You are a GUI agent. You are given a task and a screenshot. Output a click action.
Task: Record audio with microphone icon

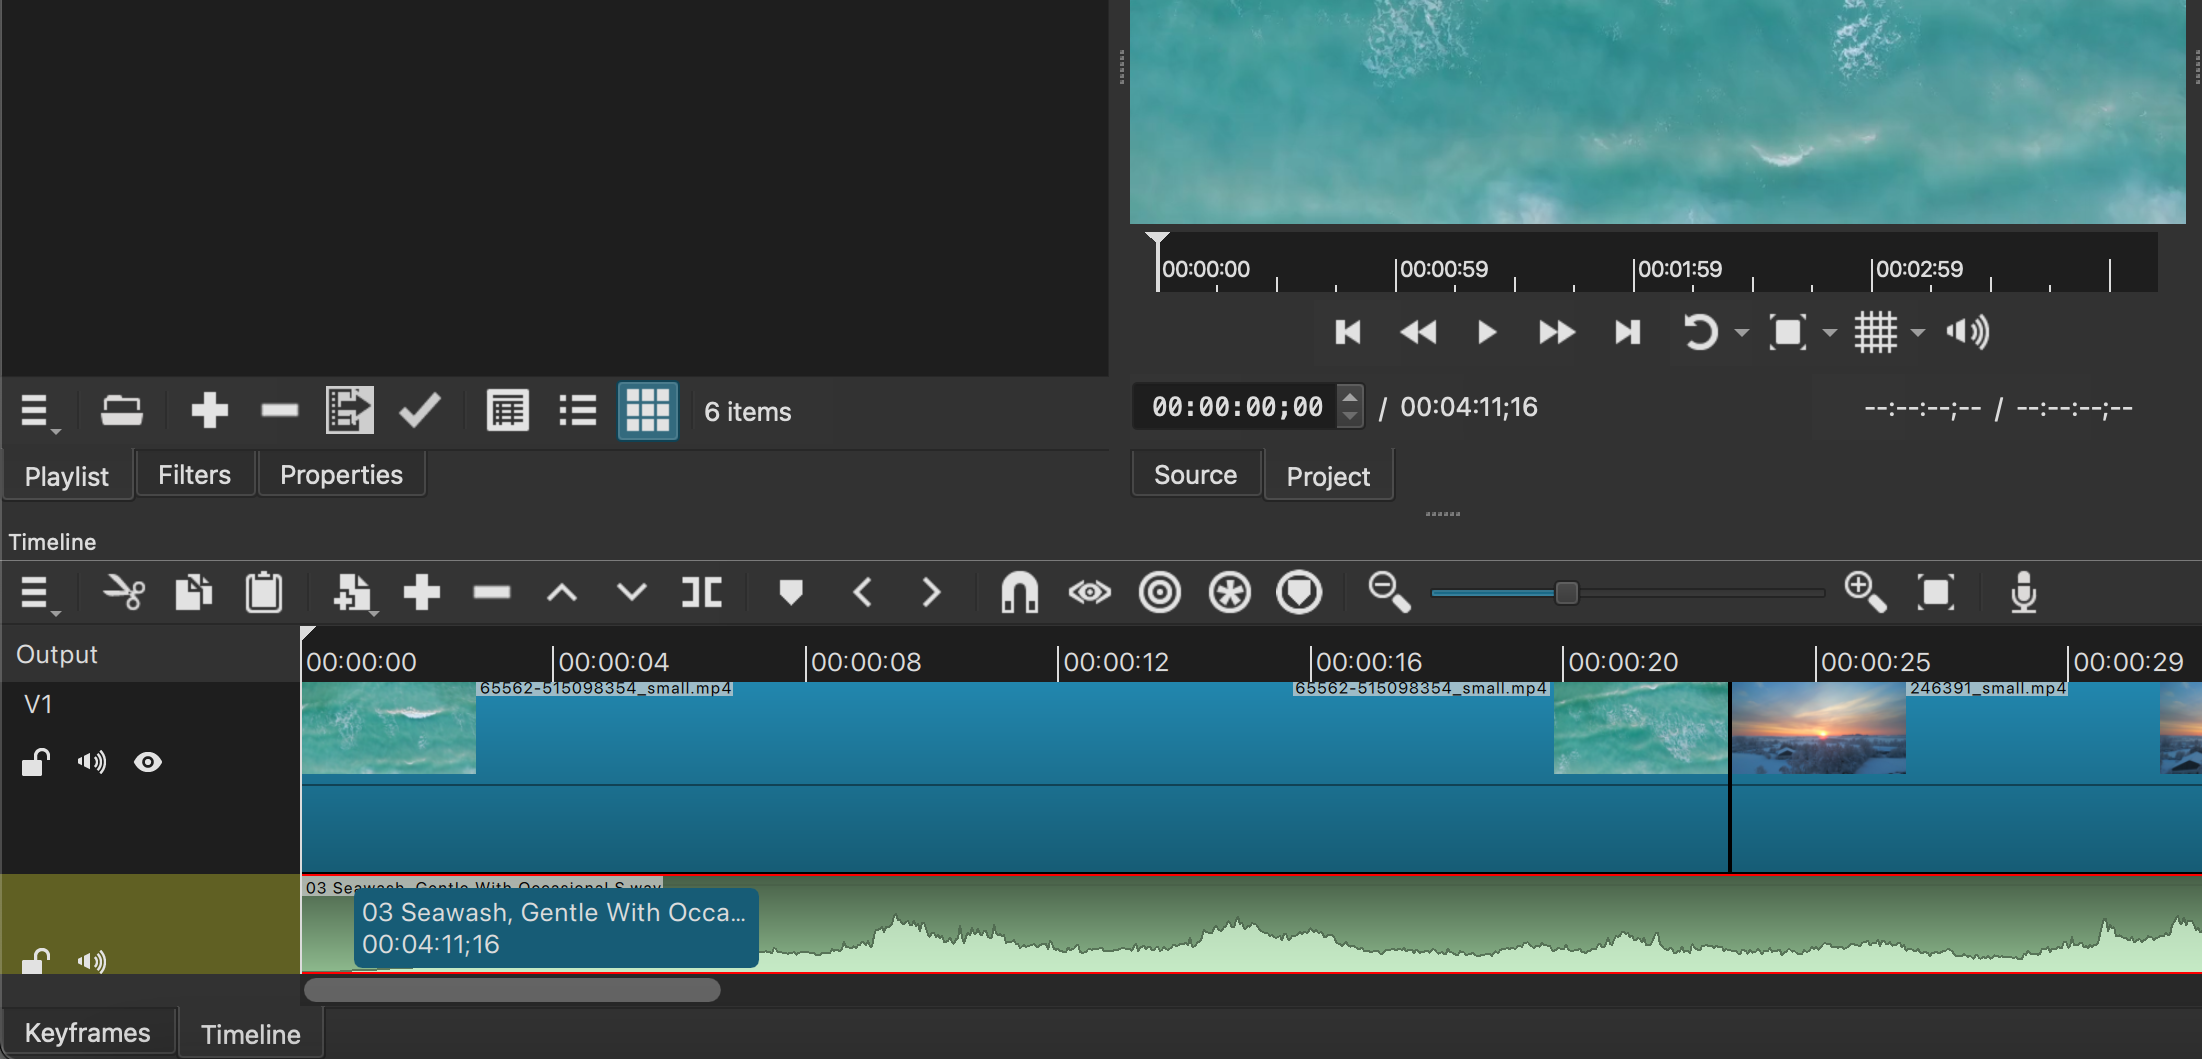coord(2024,592)
